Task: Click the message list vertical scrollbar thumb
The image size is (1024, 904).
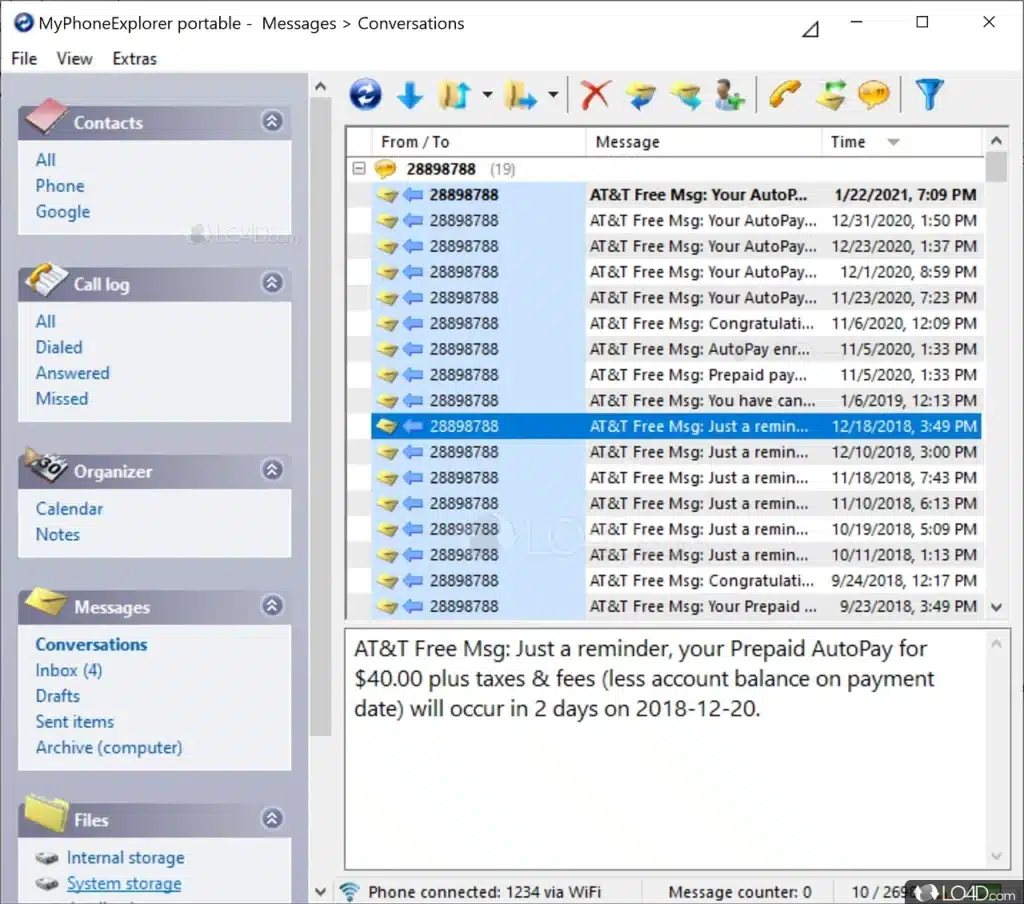Action: 996,167
